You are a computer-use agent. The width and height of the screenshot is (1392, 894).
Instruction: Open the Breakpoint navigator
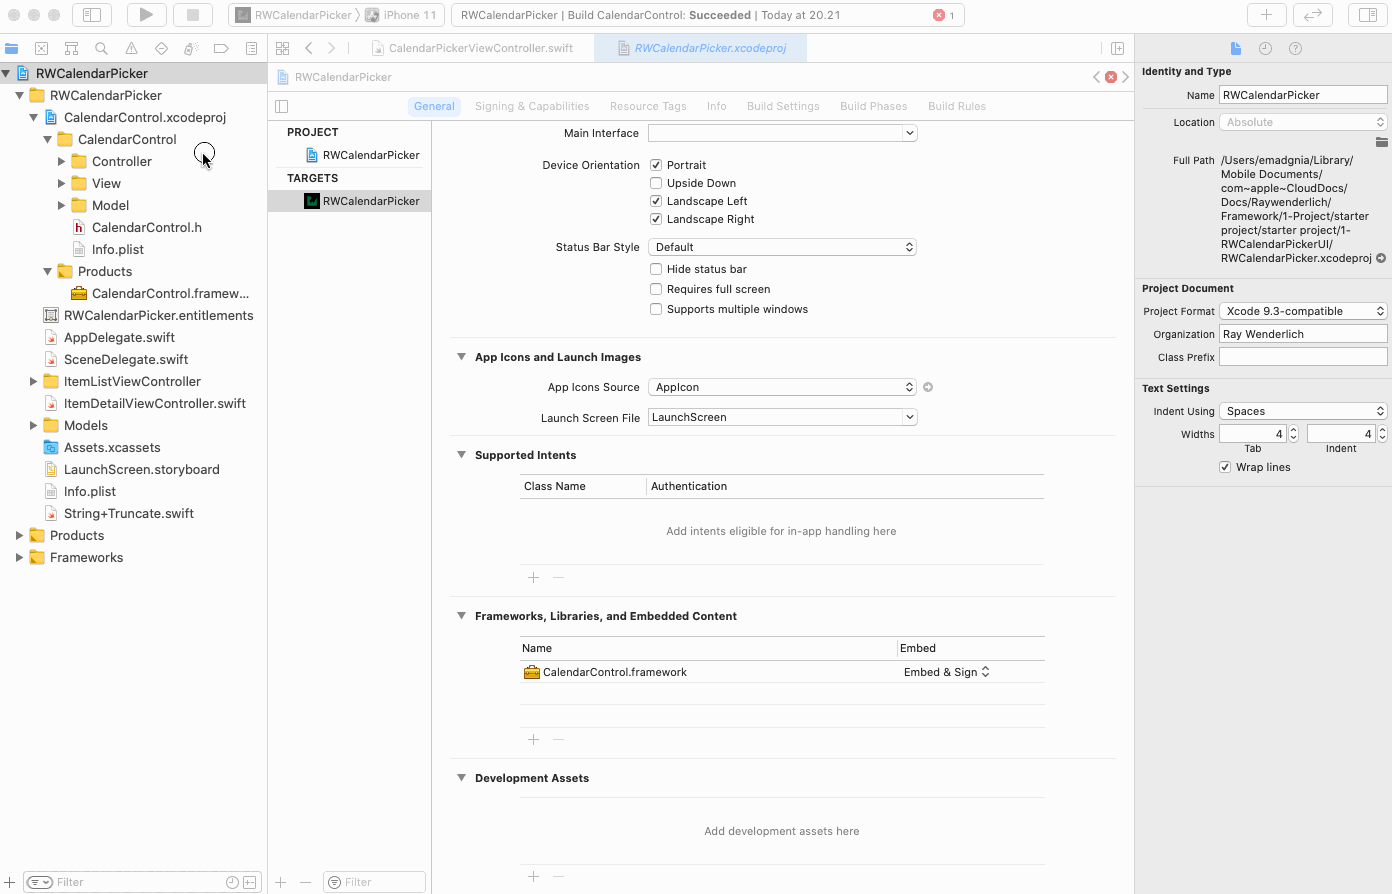[x=221, y=48]
